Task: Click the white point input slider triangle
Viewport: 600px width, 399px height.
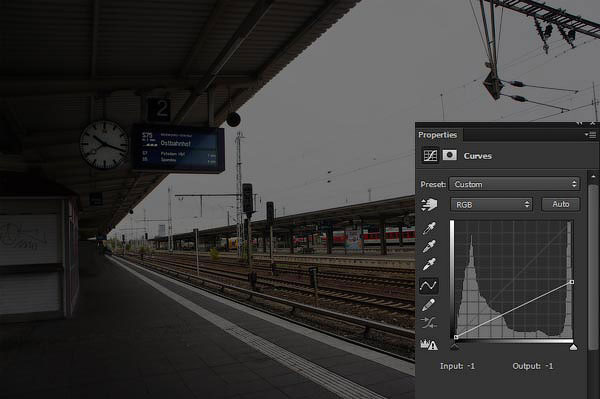Action: 573,347
